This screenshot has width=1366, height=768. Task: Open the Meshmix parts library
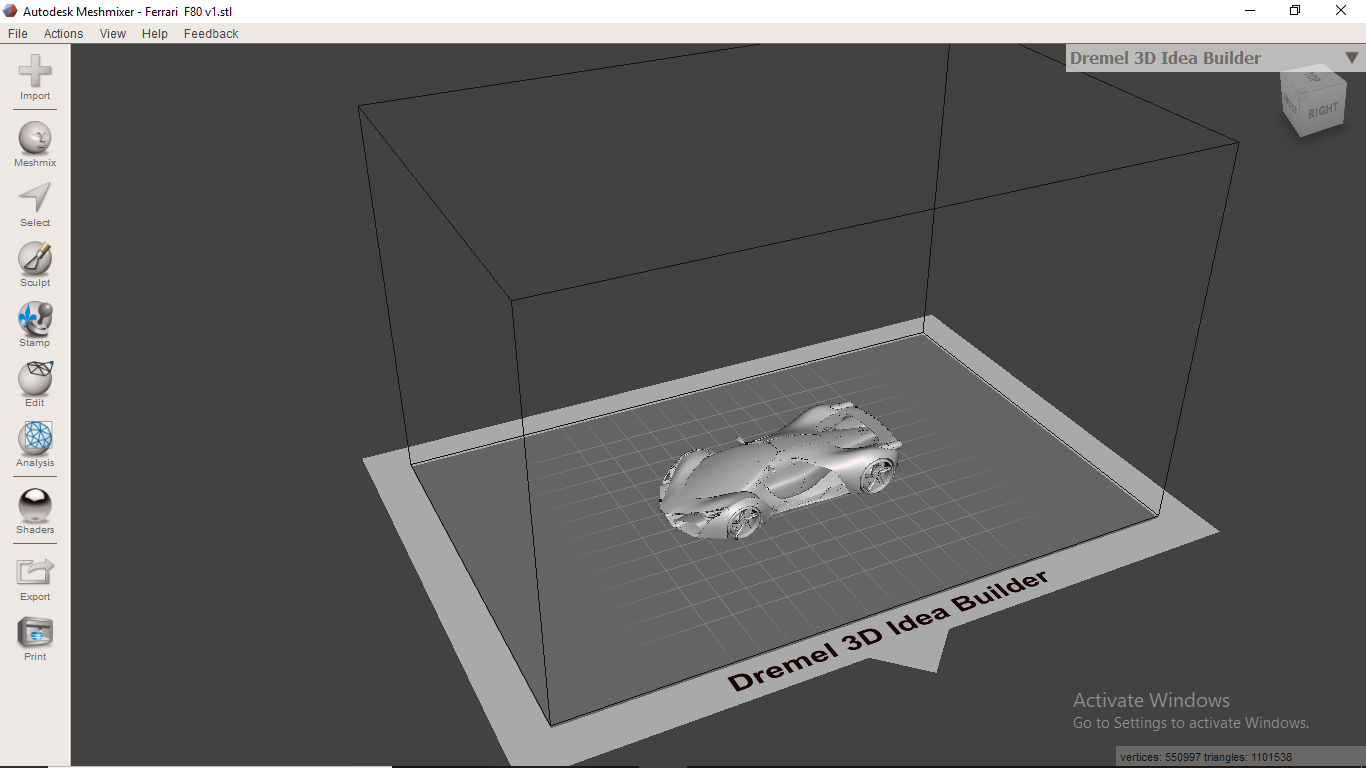(x=35, y=139)
